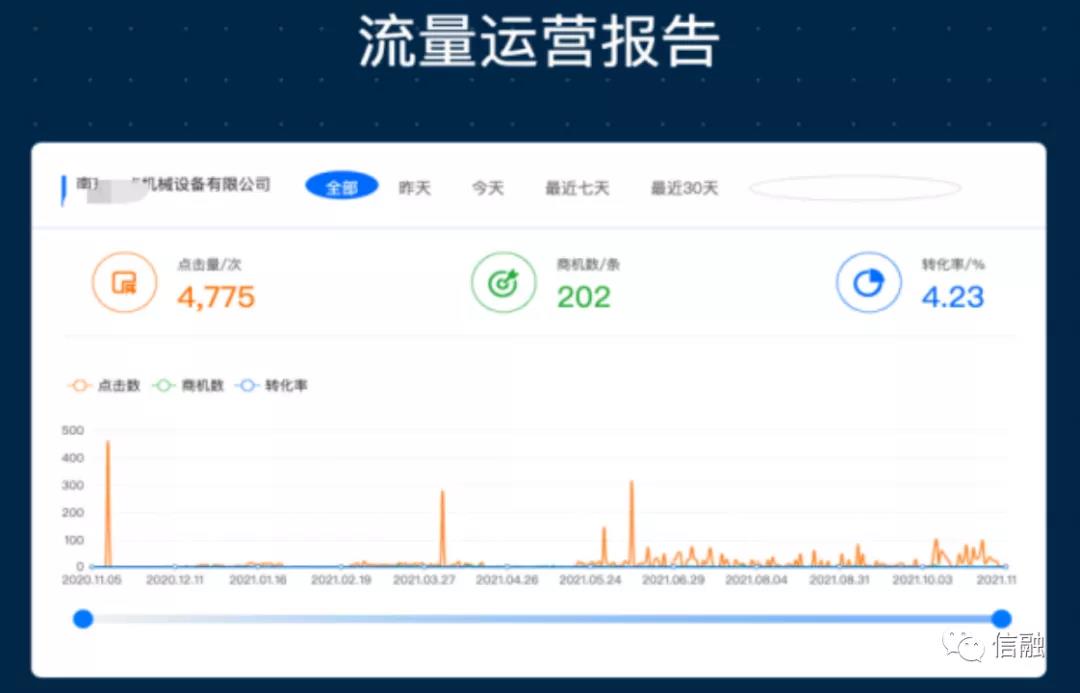This screenshot has height=693, width=1080.
Task: Toggle the 商机数 legend series
Action: [188, 385]
